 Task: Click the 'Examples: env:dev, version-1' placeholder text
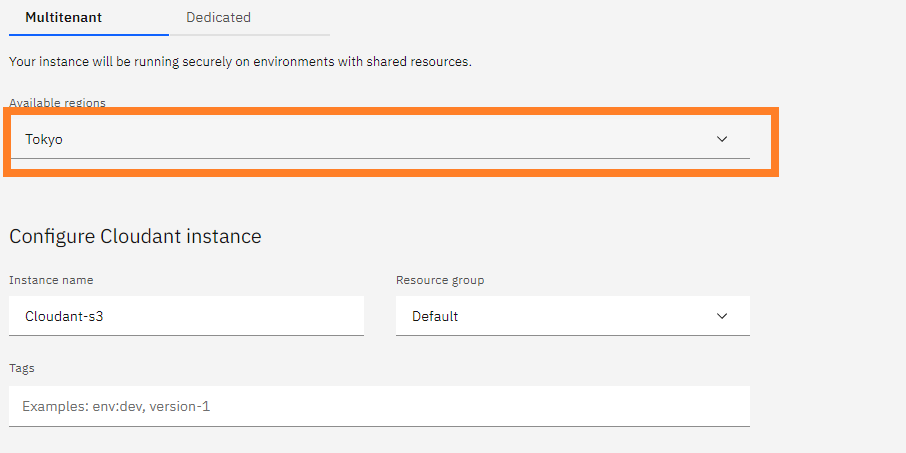coord(116,406)
